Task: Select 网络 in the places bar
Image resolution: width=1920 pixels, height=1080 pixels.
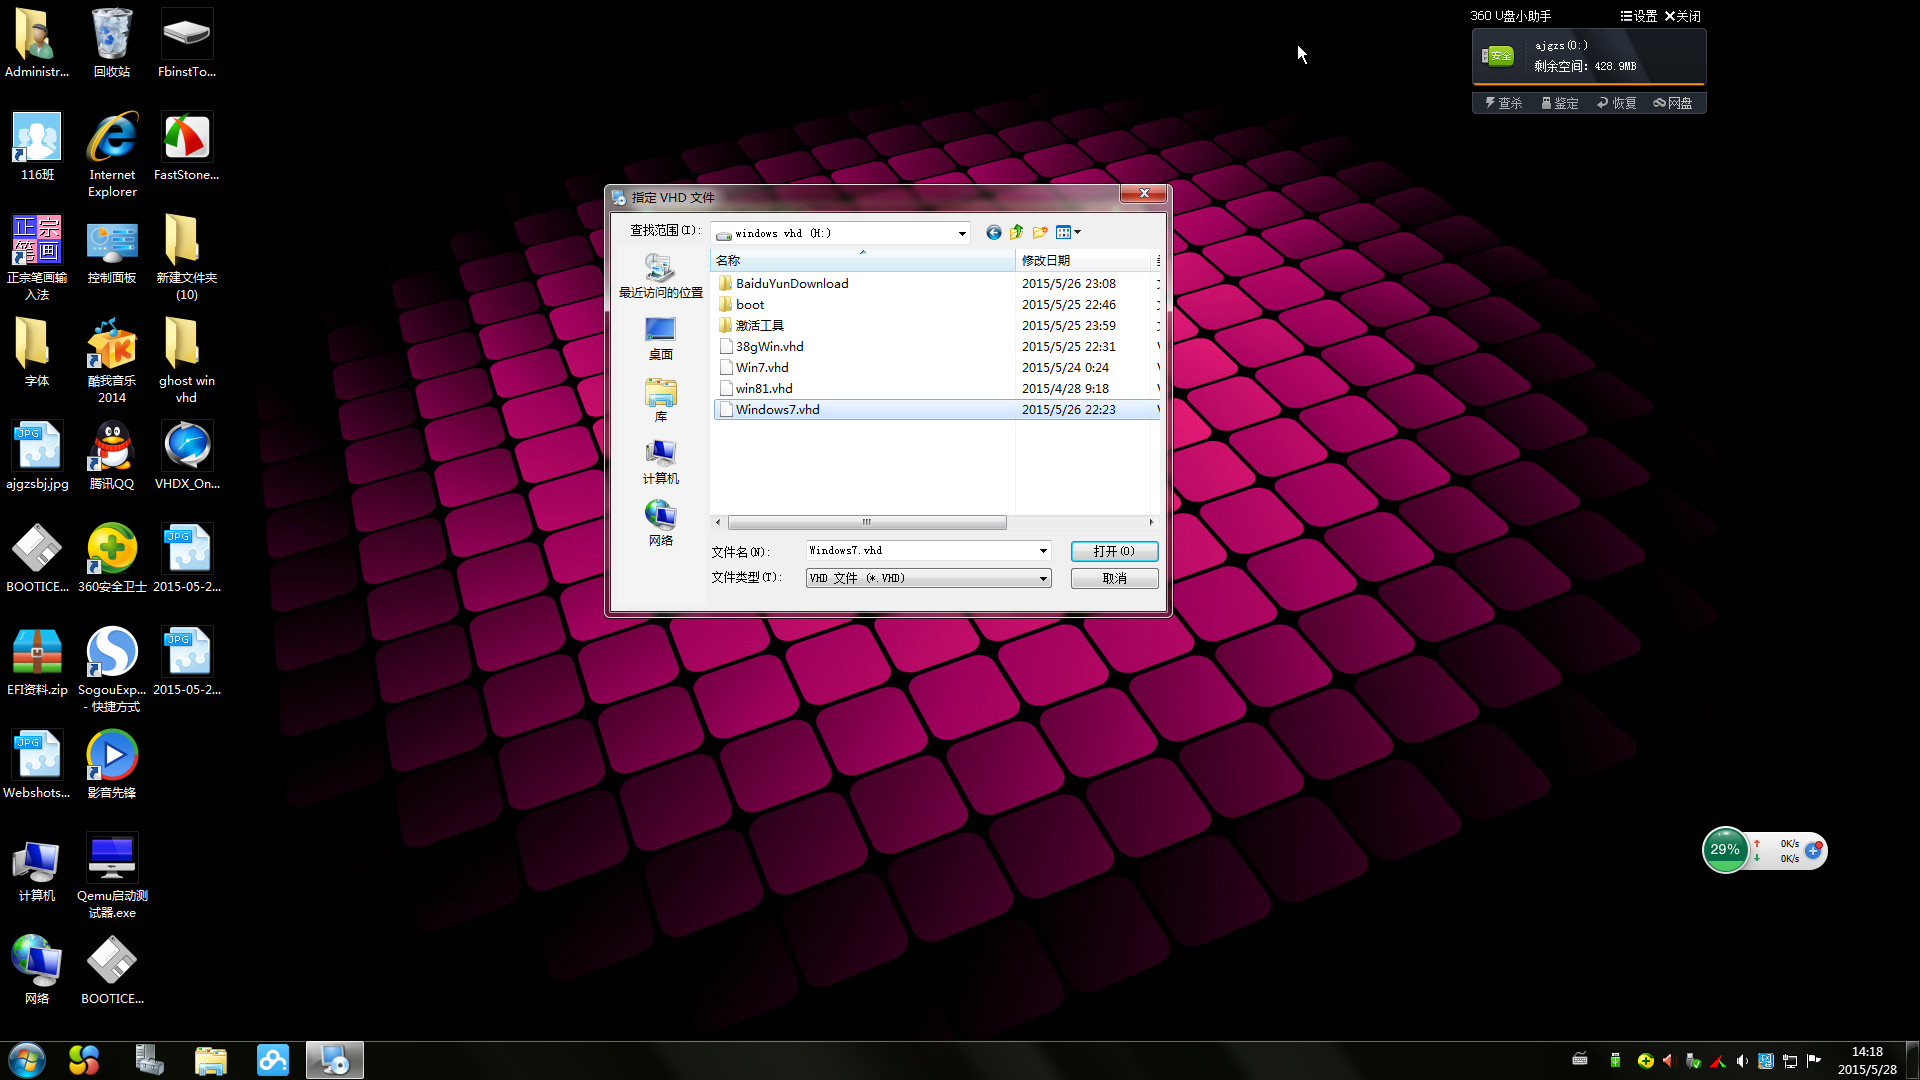Action: 660,524
